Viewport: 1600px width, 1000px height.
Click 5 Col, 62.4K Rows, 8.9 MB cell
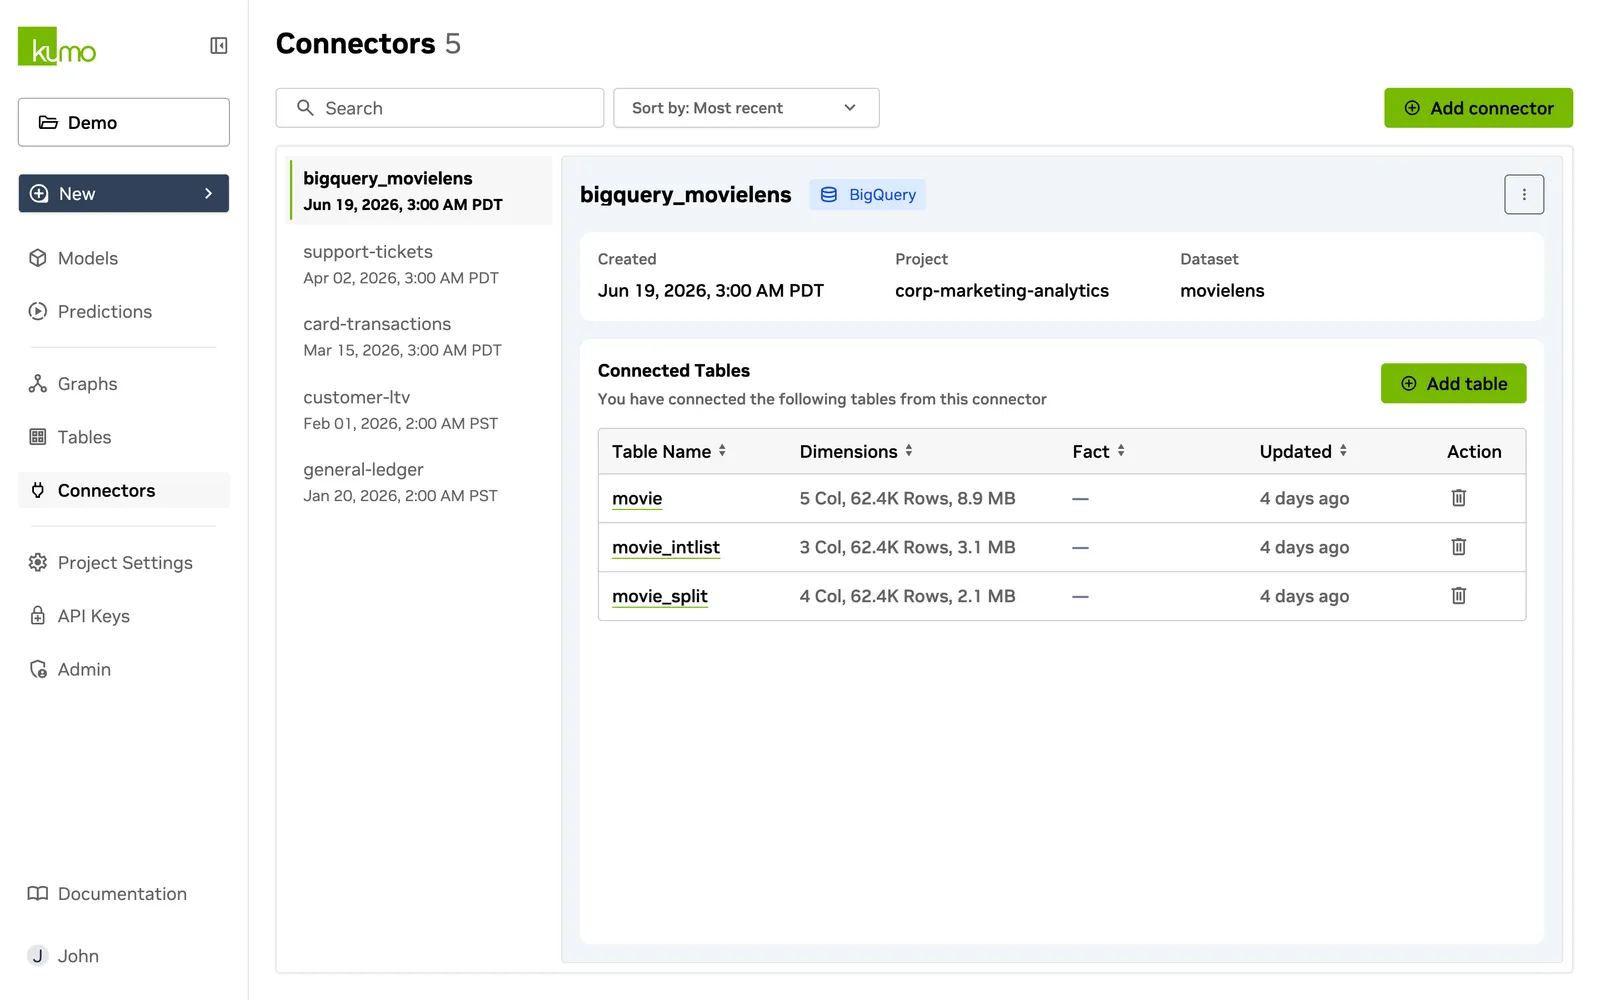click(x=907, y=498)
